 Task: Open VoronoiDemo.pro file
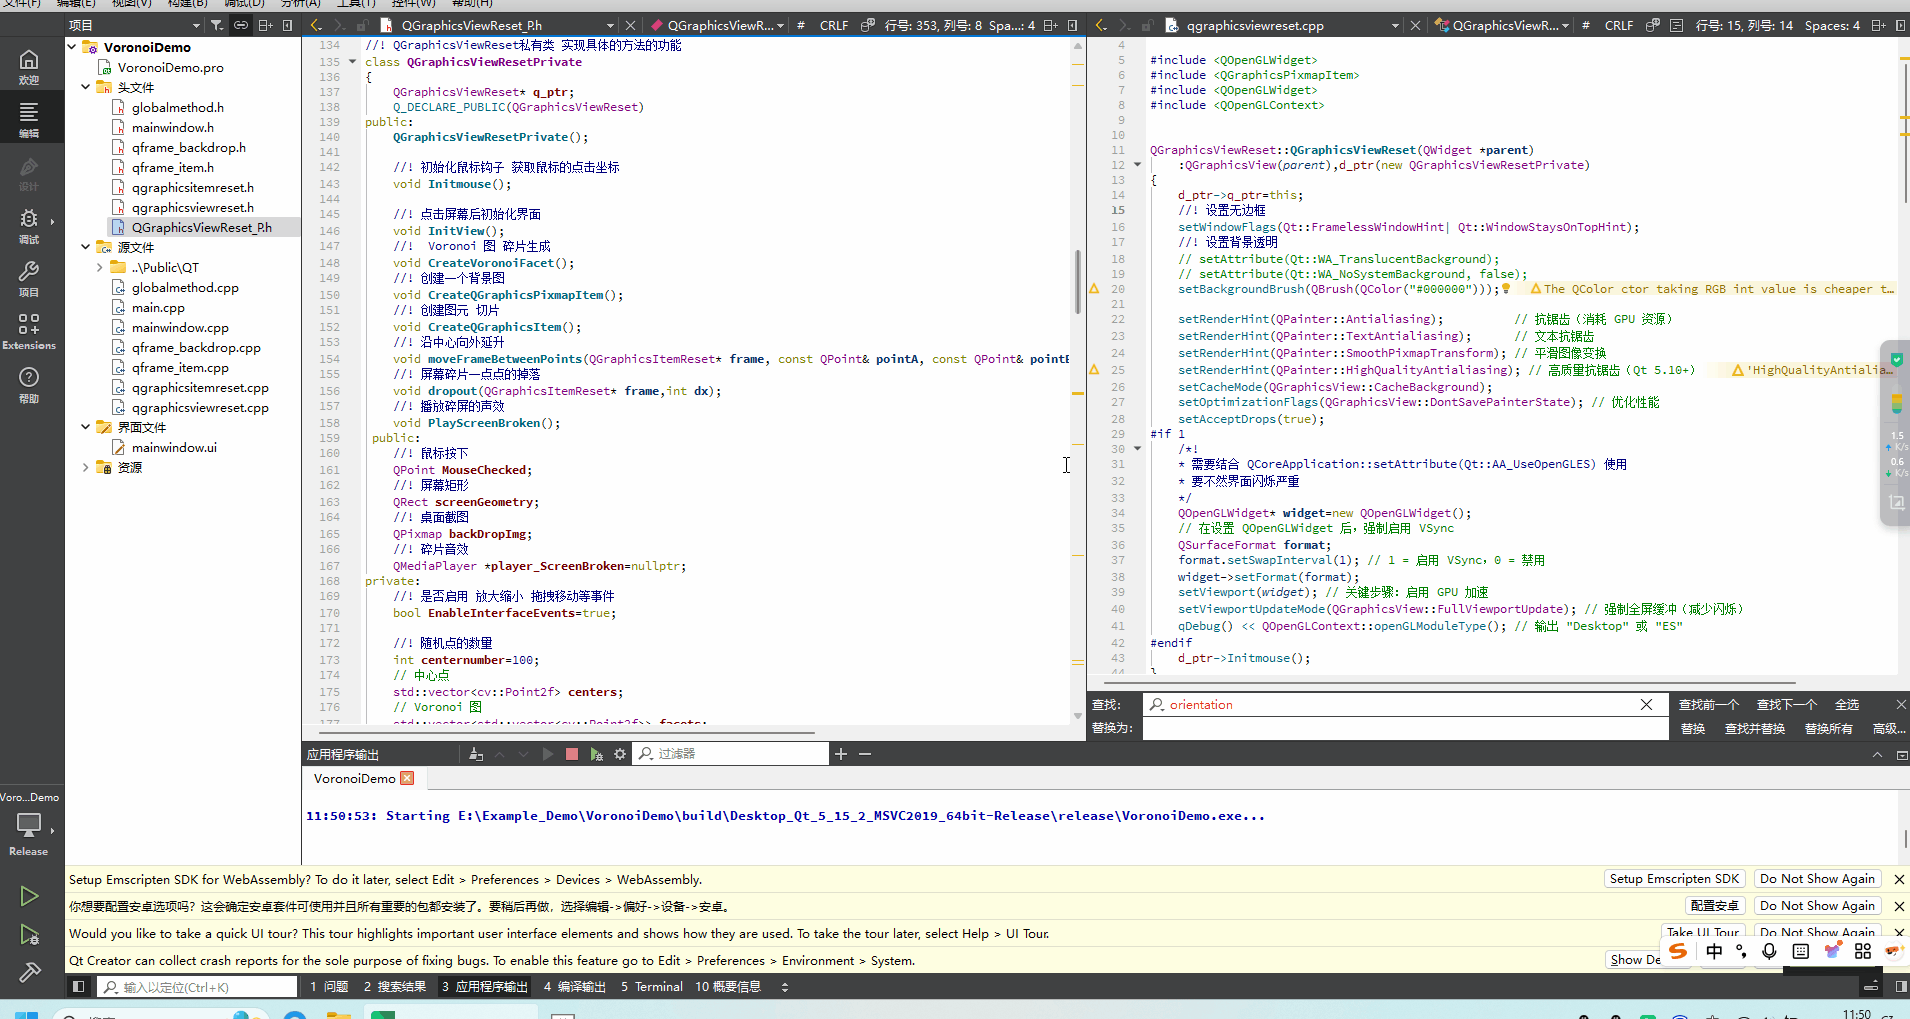coord(170,67)
